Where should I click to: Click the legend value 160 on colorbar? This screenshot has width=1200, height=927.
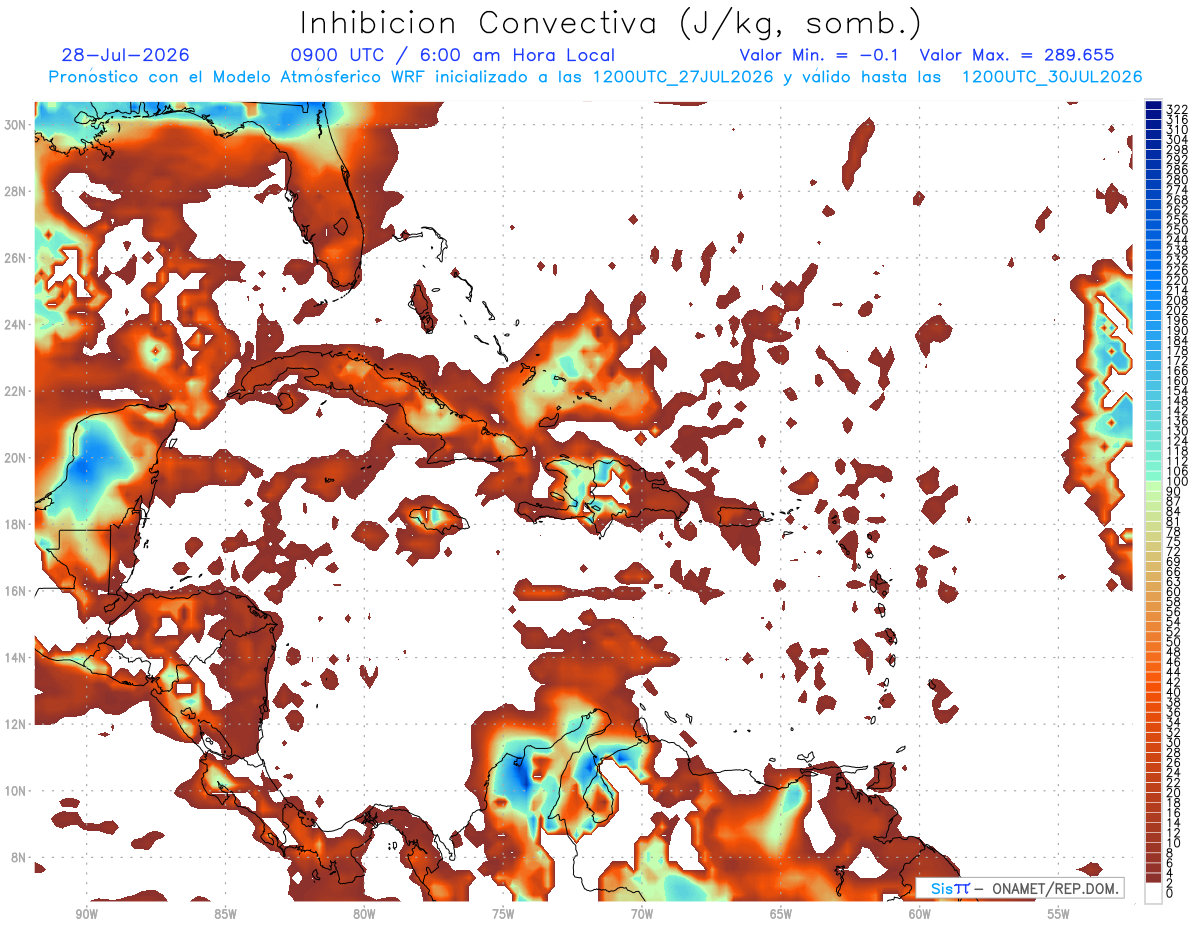(x=1176, y=381)
